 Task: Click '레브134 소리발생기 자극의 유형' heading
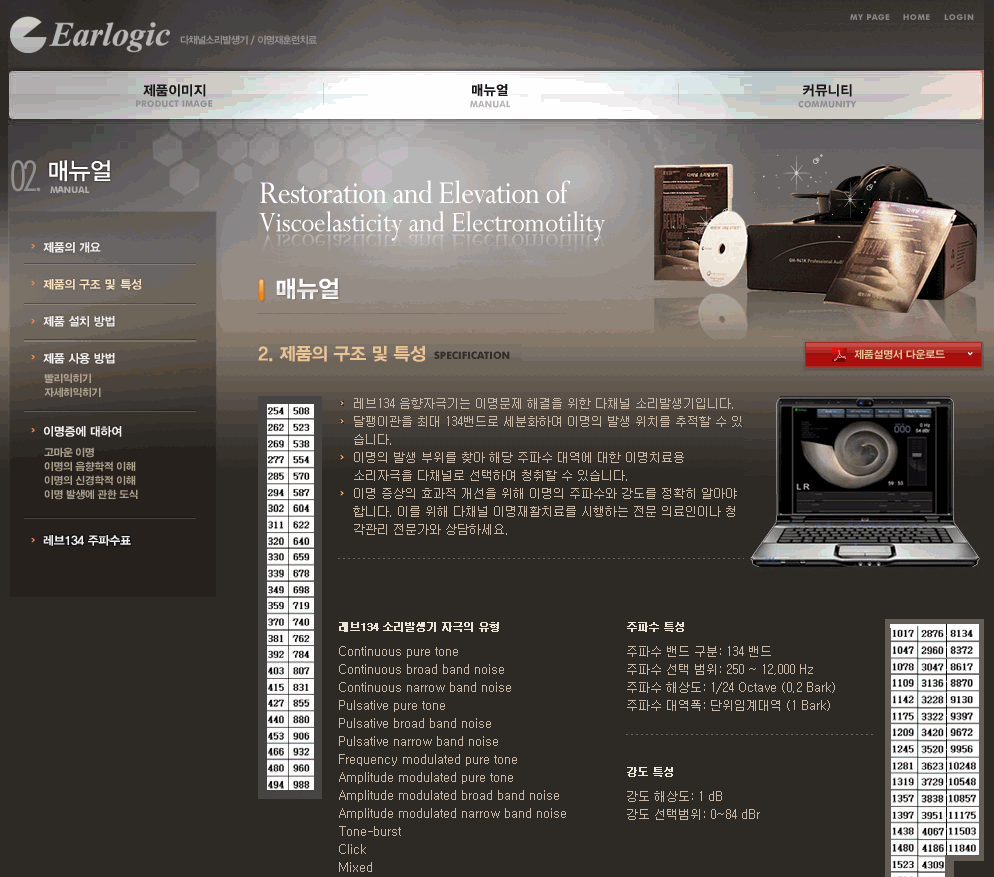click(419, 627)
